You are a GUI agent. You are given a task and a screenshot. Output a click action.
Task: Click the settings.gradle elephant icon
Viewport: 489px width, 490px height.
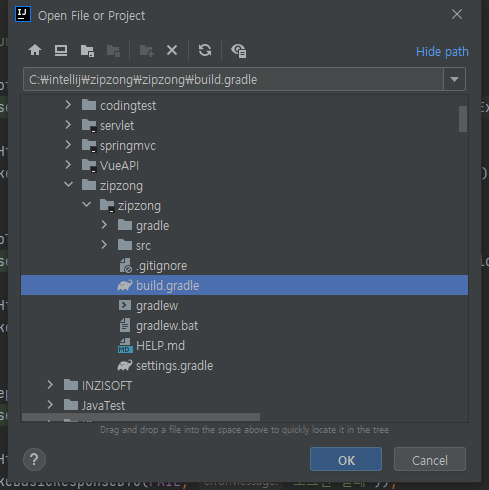125,366
